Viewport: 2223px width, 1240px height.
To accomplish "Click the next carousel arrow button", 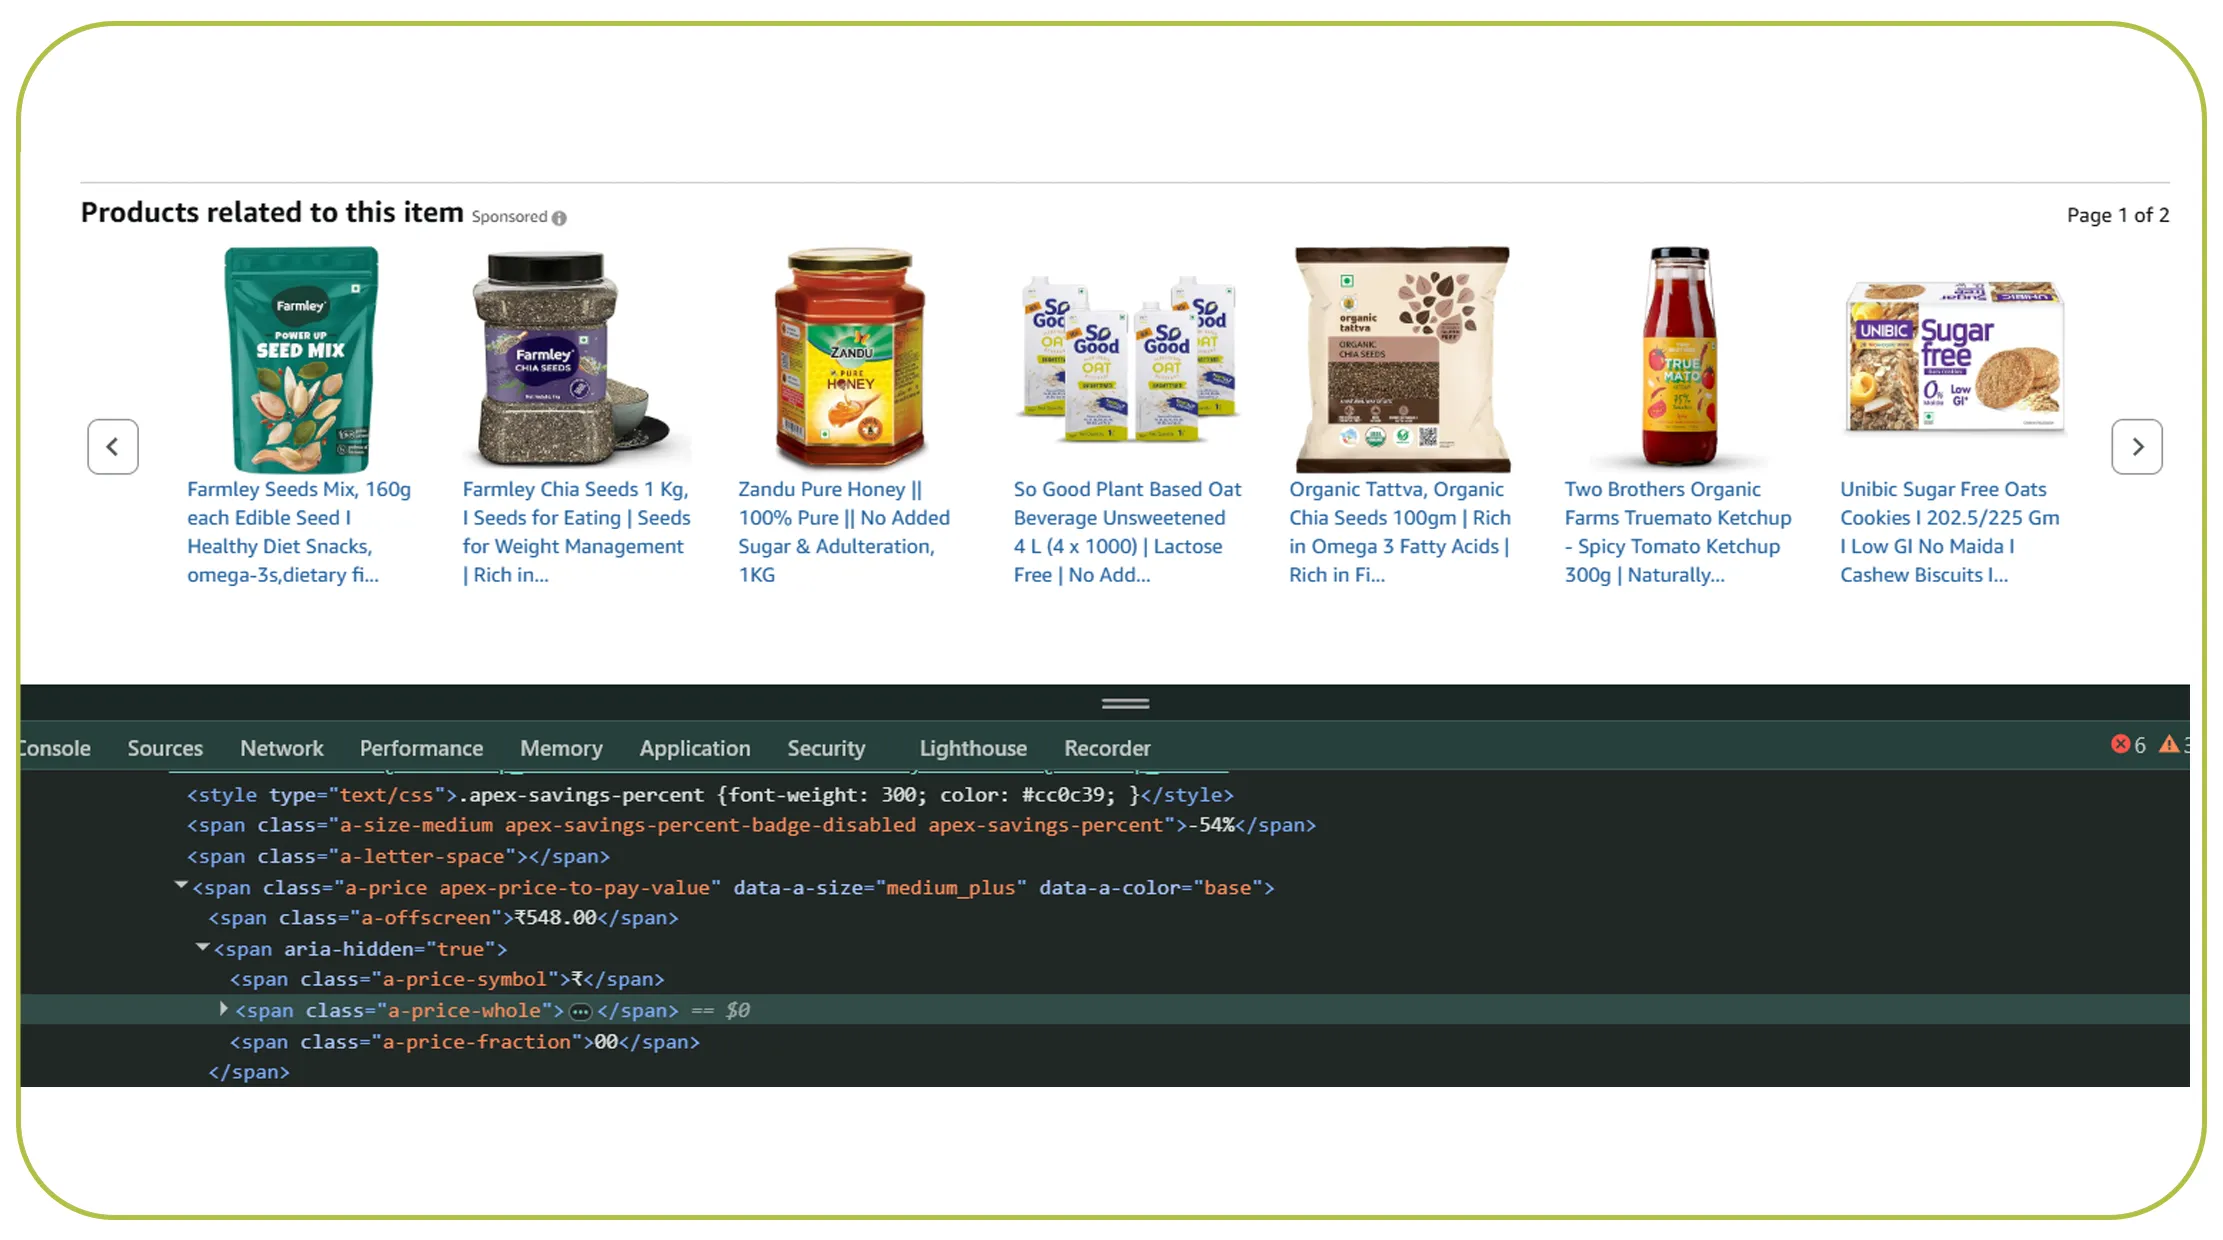I will pyautogui.click(x=2137, y=446).
